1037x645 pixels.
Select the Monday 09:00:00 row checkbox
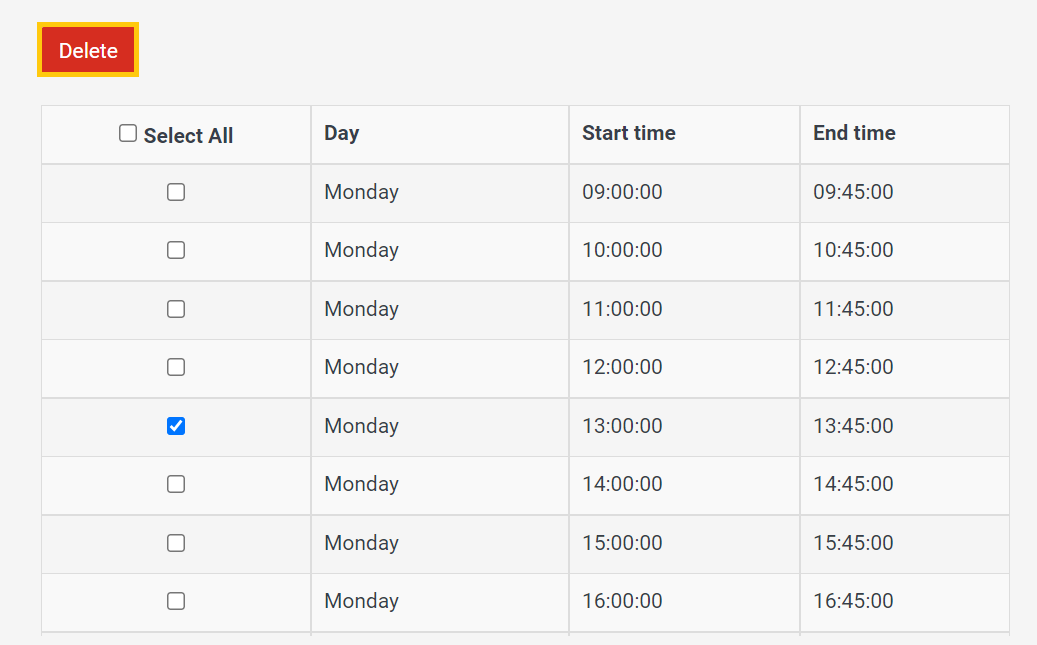pyautogui.click(x=176, y=192)
